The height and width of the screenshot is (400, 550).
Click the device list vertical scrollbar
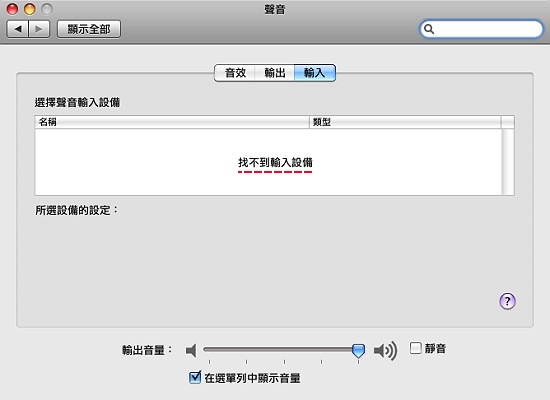pyautogui.click(x=508, y=161)
